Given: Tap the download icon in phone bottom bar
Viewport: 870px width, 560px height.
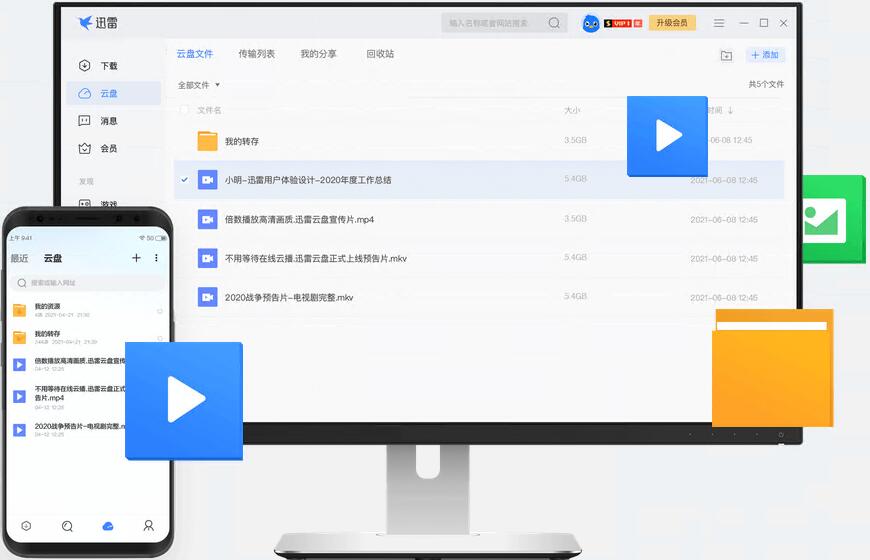Looking at the screenshot, I should [26, 526].
